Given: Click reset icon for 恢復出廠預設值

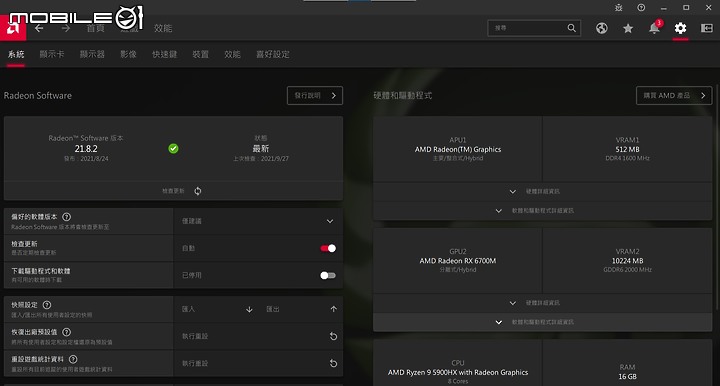Looking at the screenshot, I should pyautogui.click(x=333, y=336).
